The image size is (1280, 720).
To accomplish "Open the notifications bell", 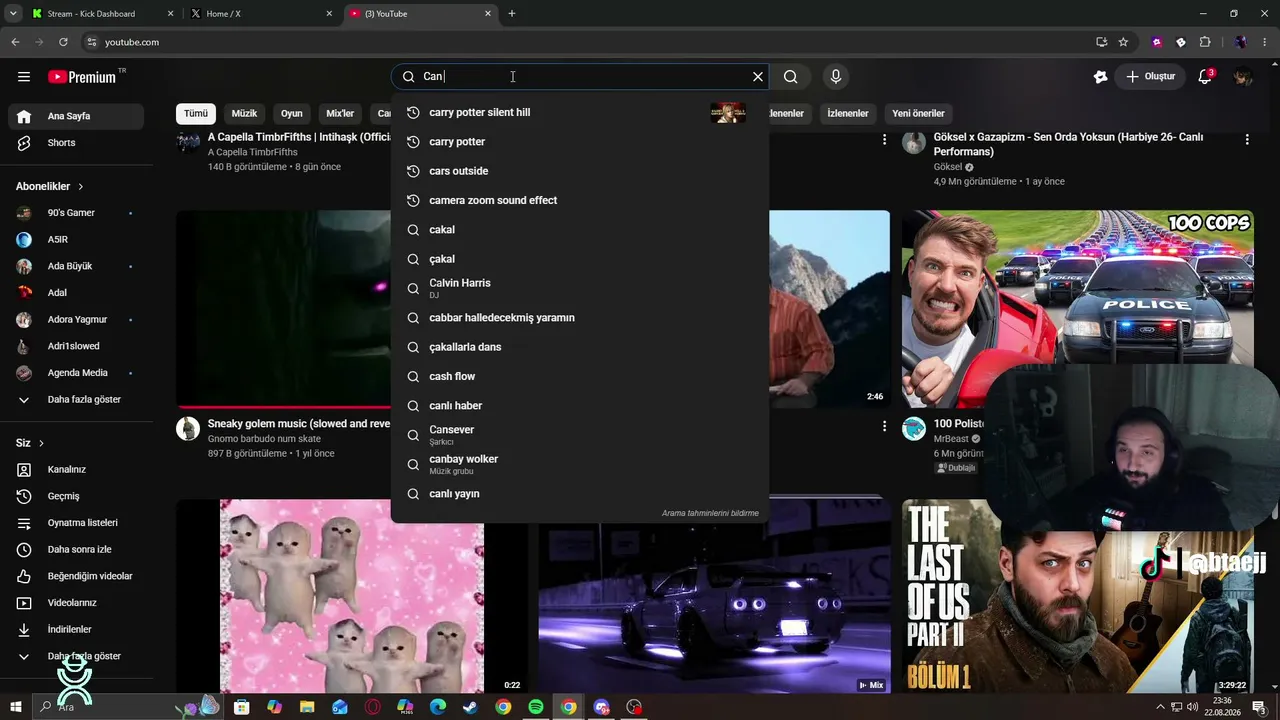I will click(1205, 77).
